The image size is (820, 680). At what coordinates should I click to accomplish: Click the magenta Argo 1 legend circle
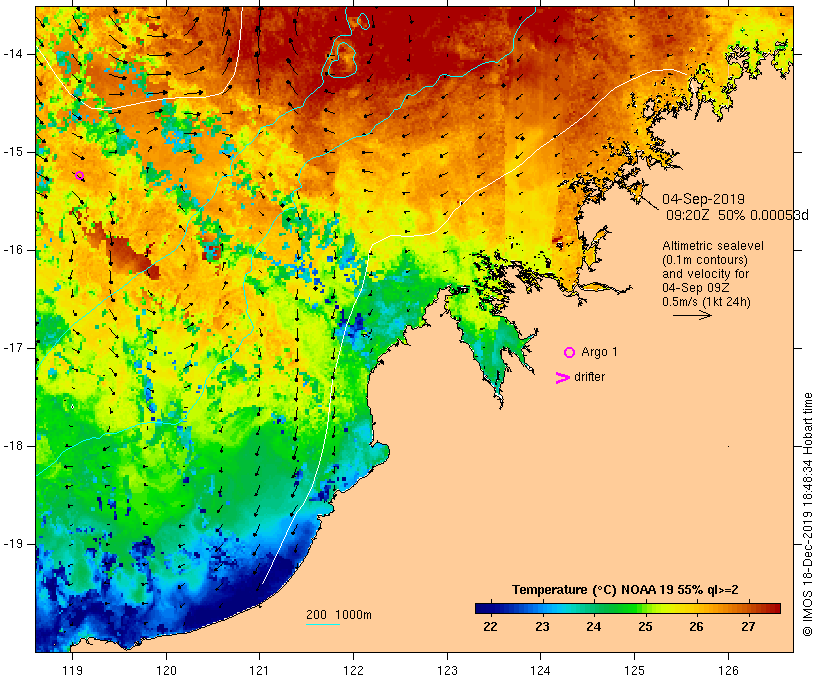[570, 353]
